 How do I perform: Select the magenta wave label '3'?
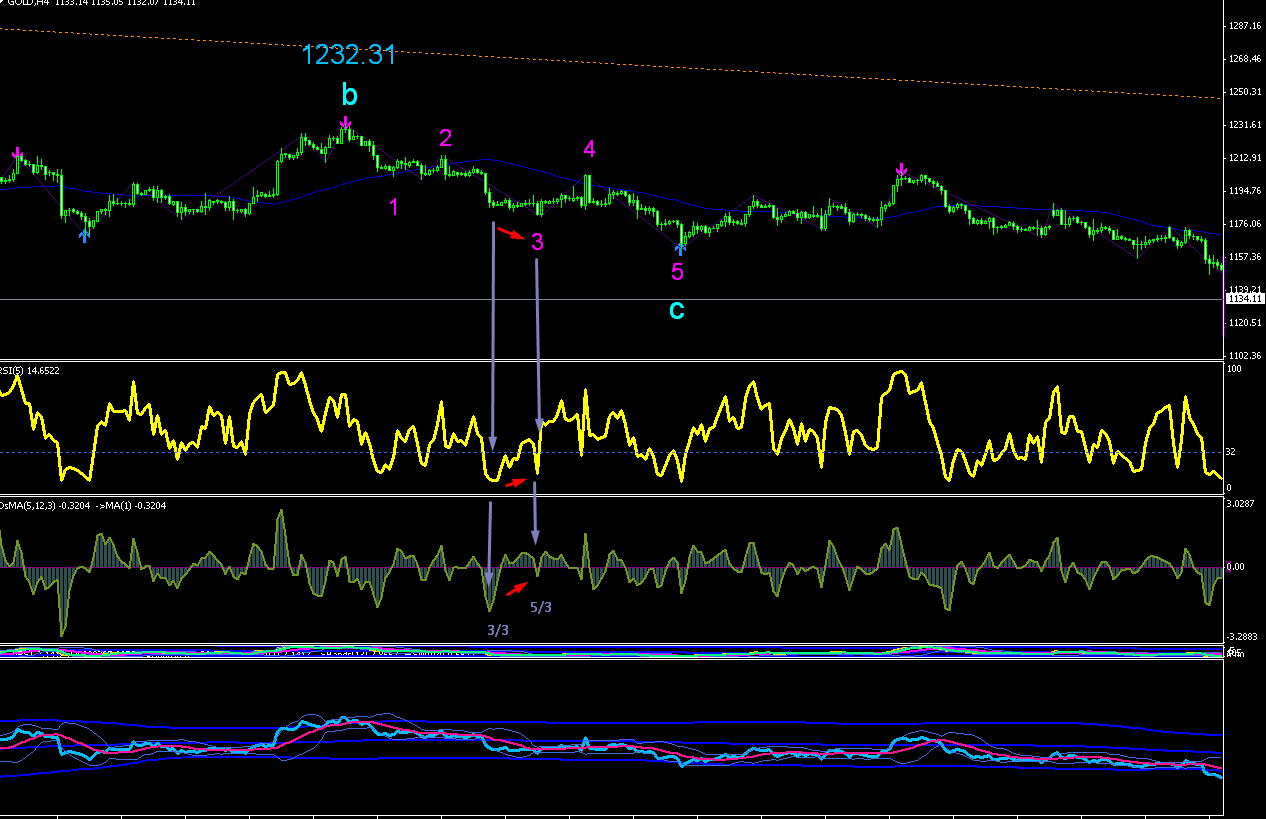tap(537, 241)
